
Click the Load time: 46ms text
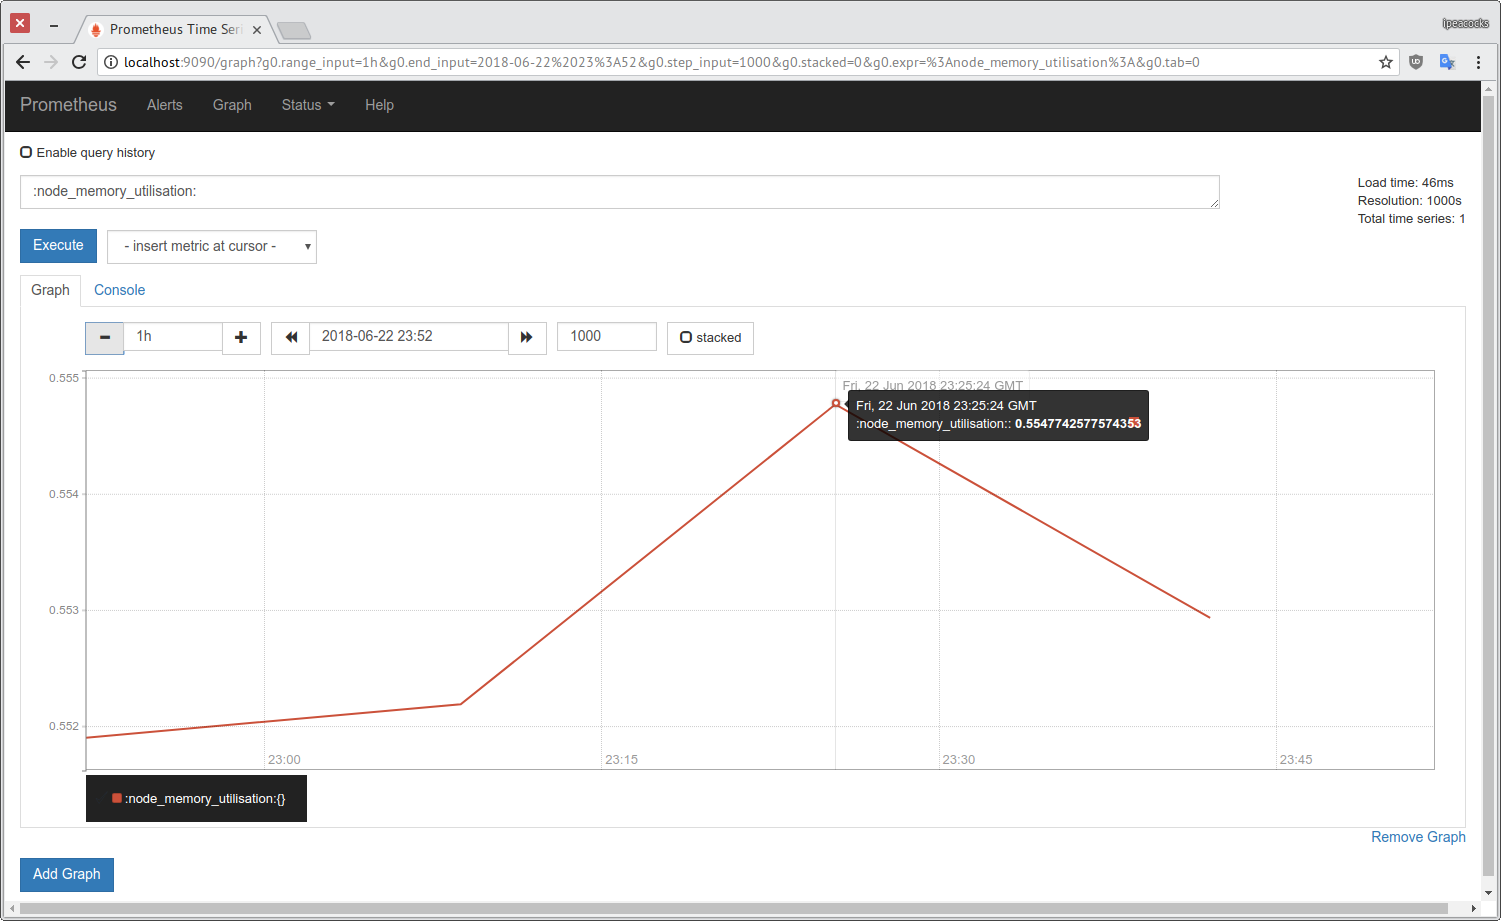click(x=1405, y=183)
